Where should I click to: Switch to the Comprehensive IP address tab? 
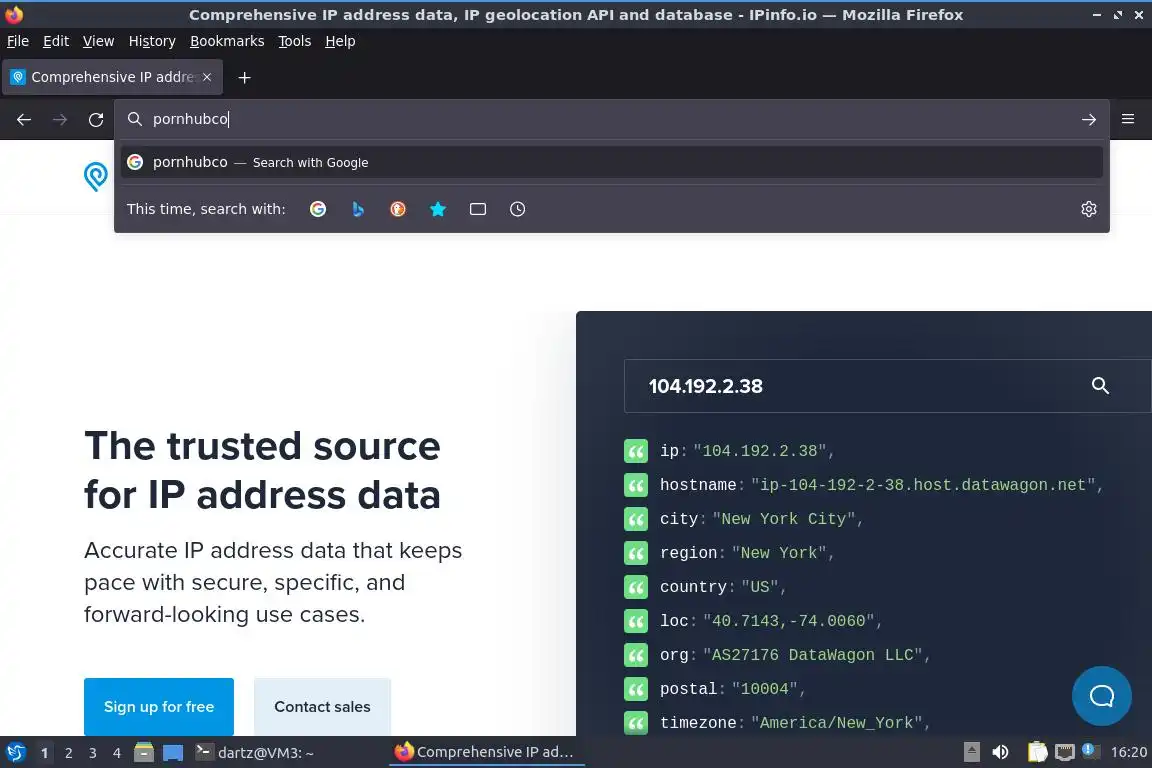(x=112, y=77)
